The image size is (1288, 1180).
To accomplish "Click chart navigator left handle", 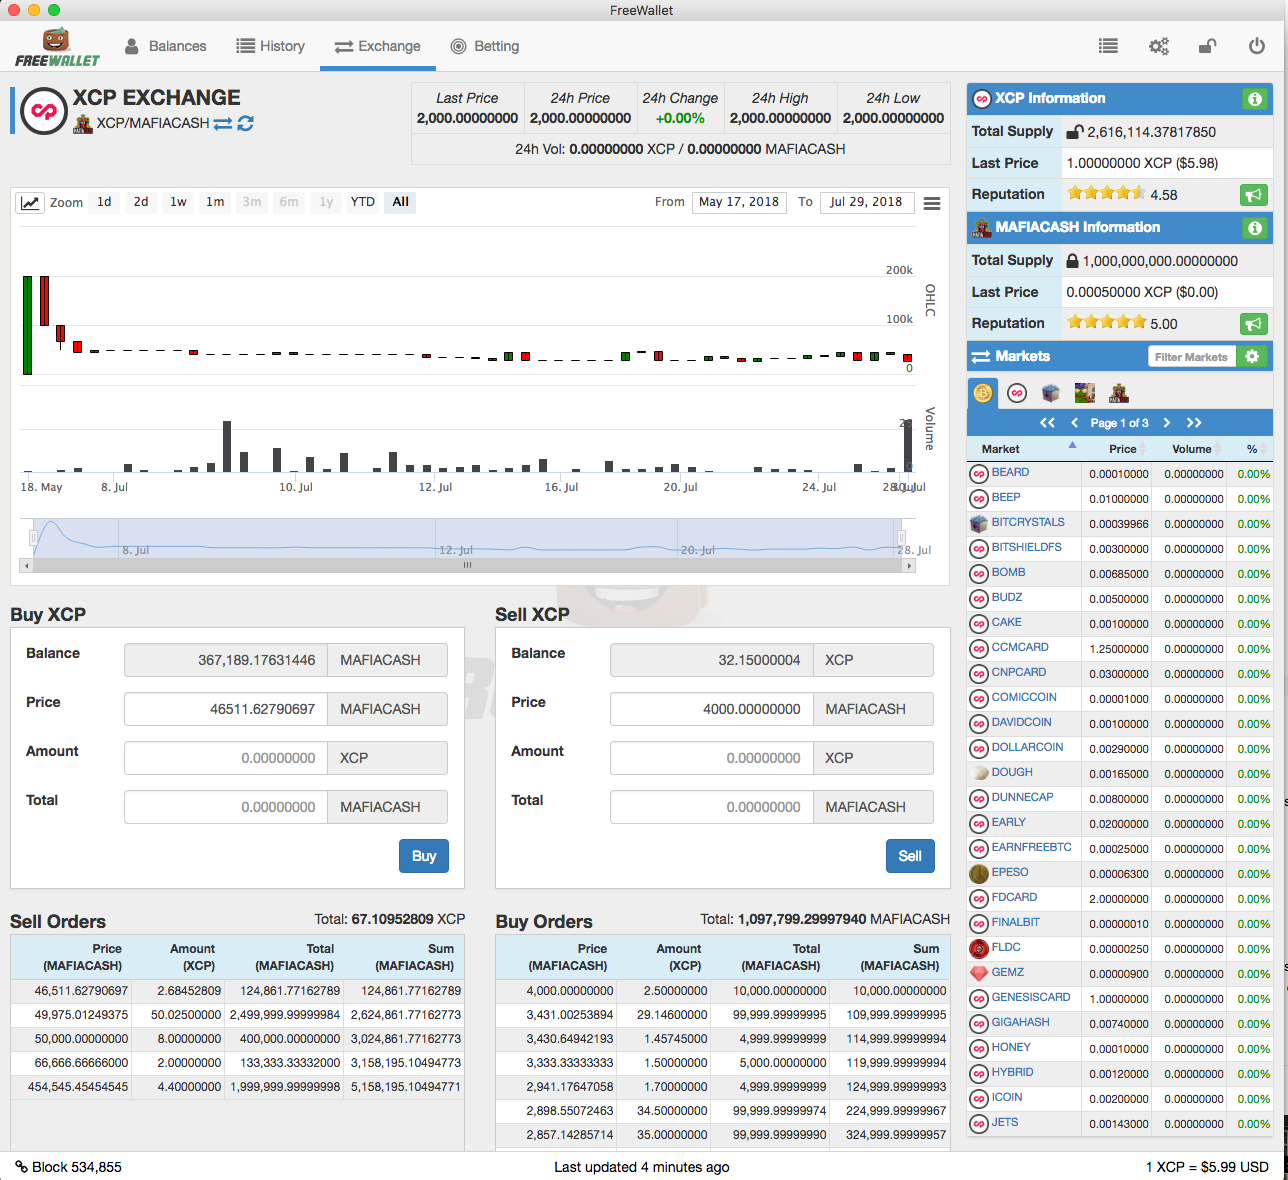I will click(x=33, y=538).
